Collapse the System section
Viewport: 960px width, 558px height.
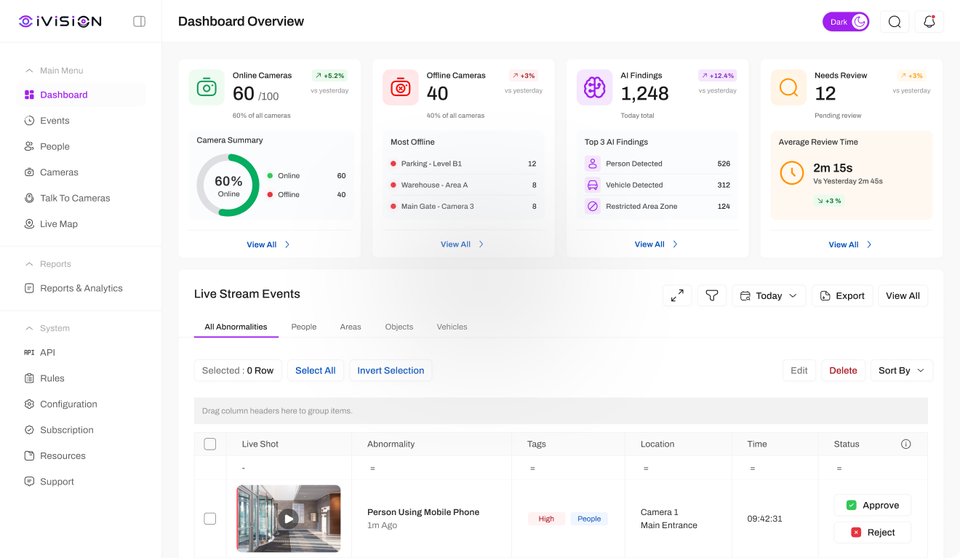(x=29, y=328)
